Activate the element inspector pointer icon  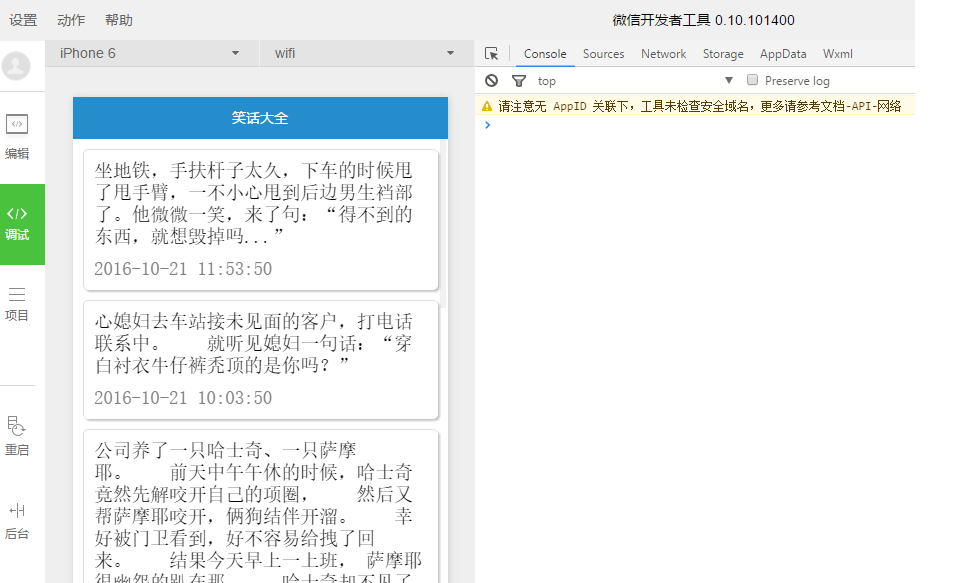pyautogui.click(x=492, y=54)
